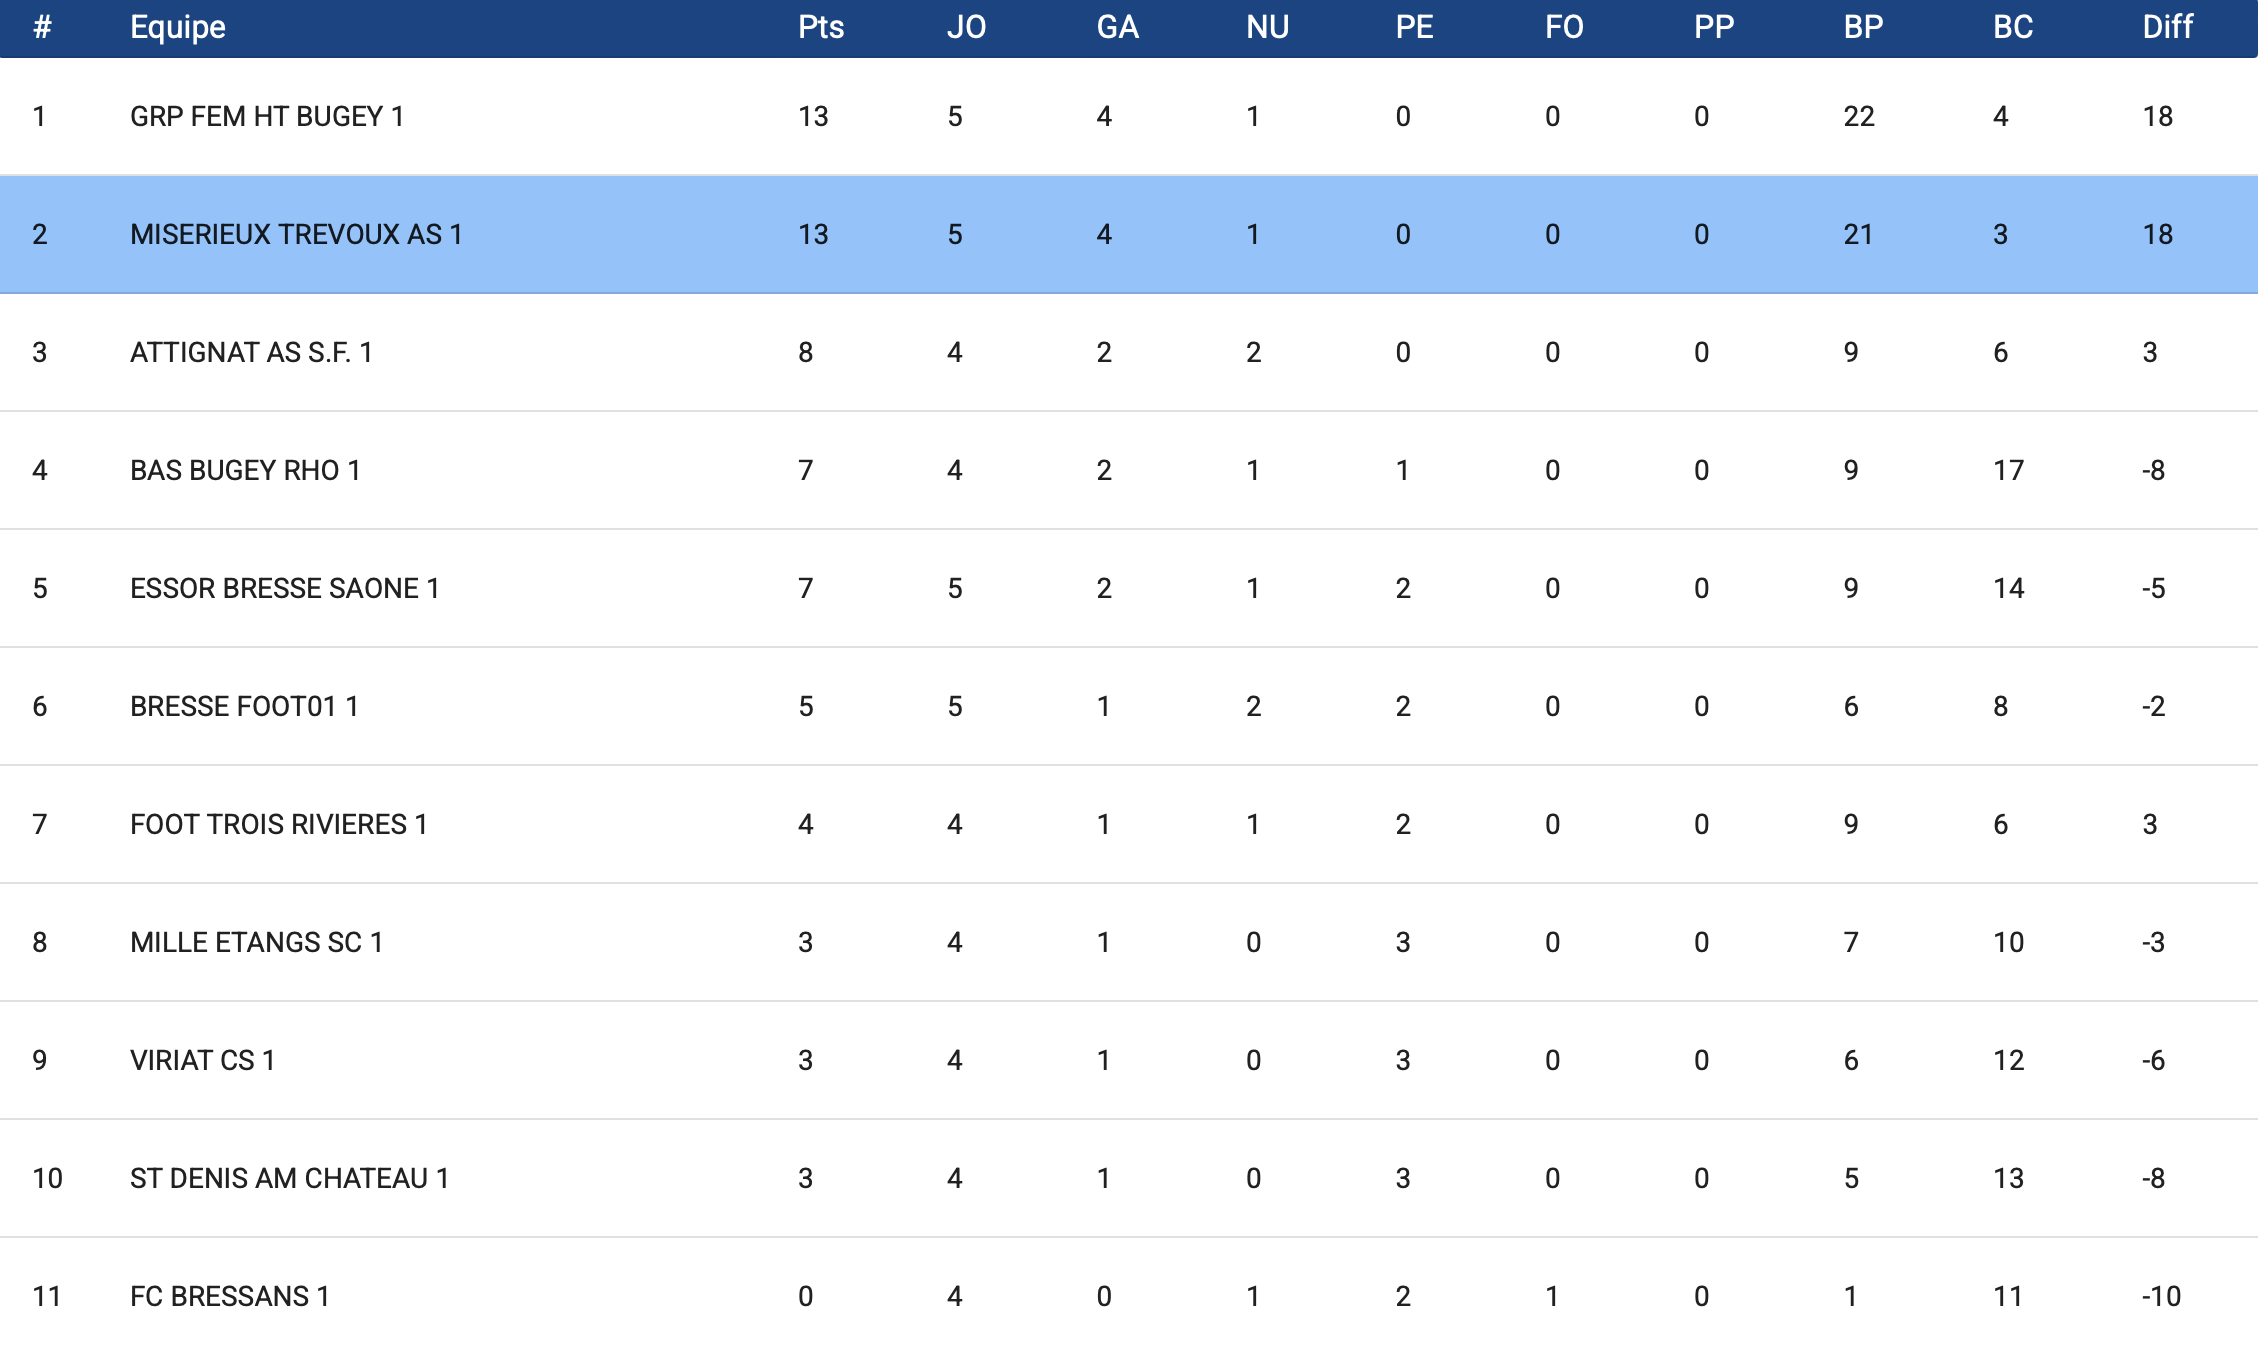Click the Pts column header
This screenshot has height=1348, width=2258.
pyautogui.click(x=820, y=27)
